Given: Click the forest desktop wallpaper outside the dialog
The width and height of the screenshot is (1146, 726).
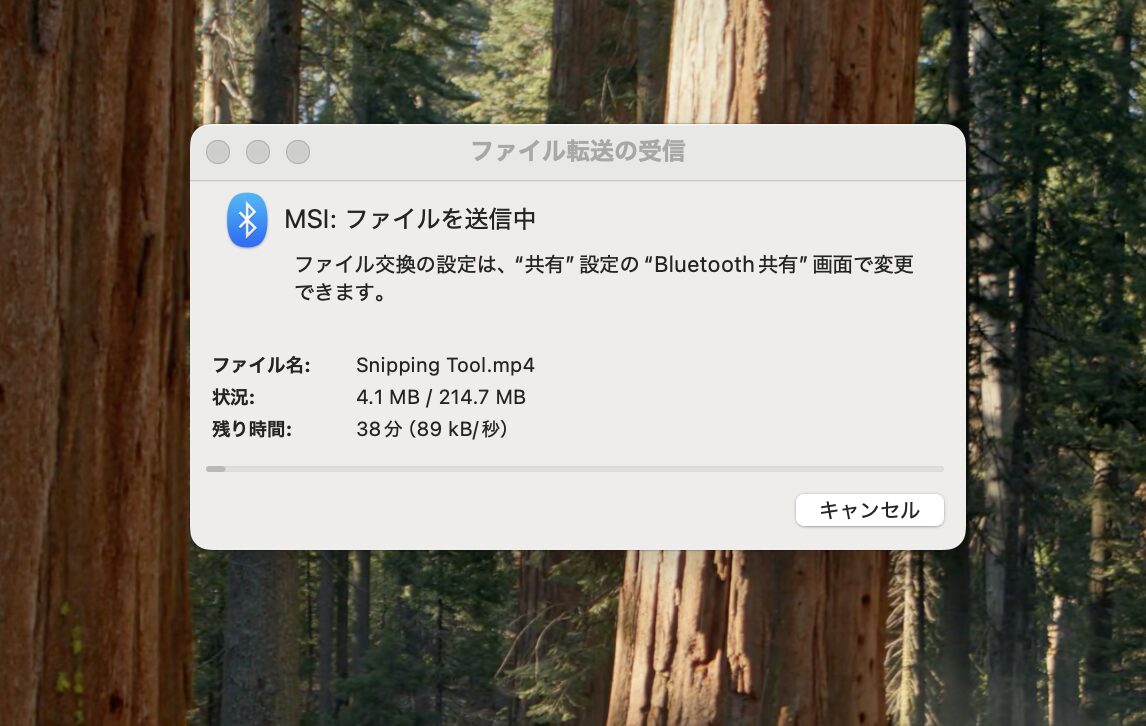Looking at the screenshot, I should tap(95, 366).
